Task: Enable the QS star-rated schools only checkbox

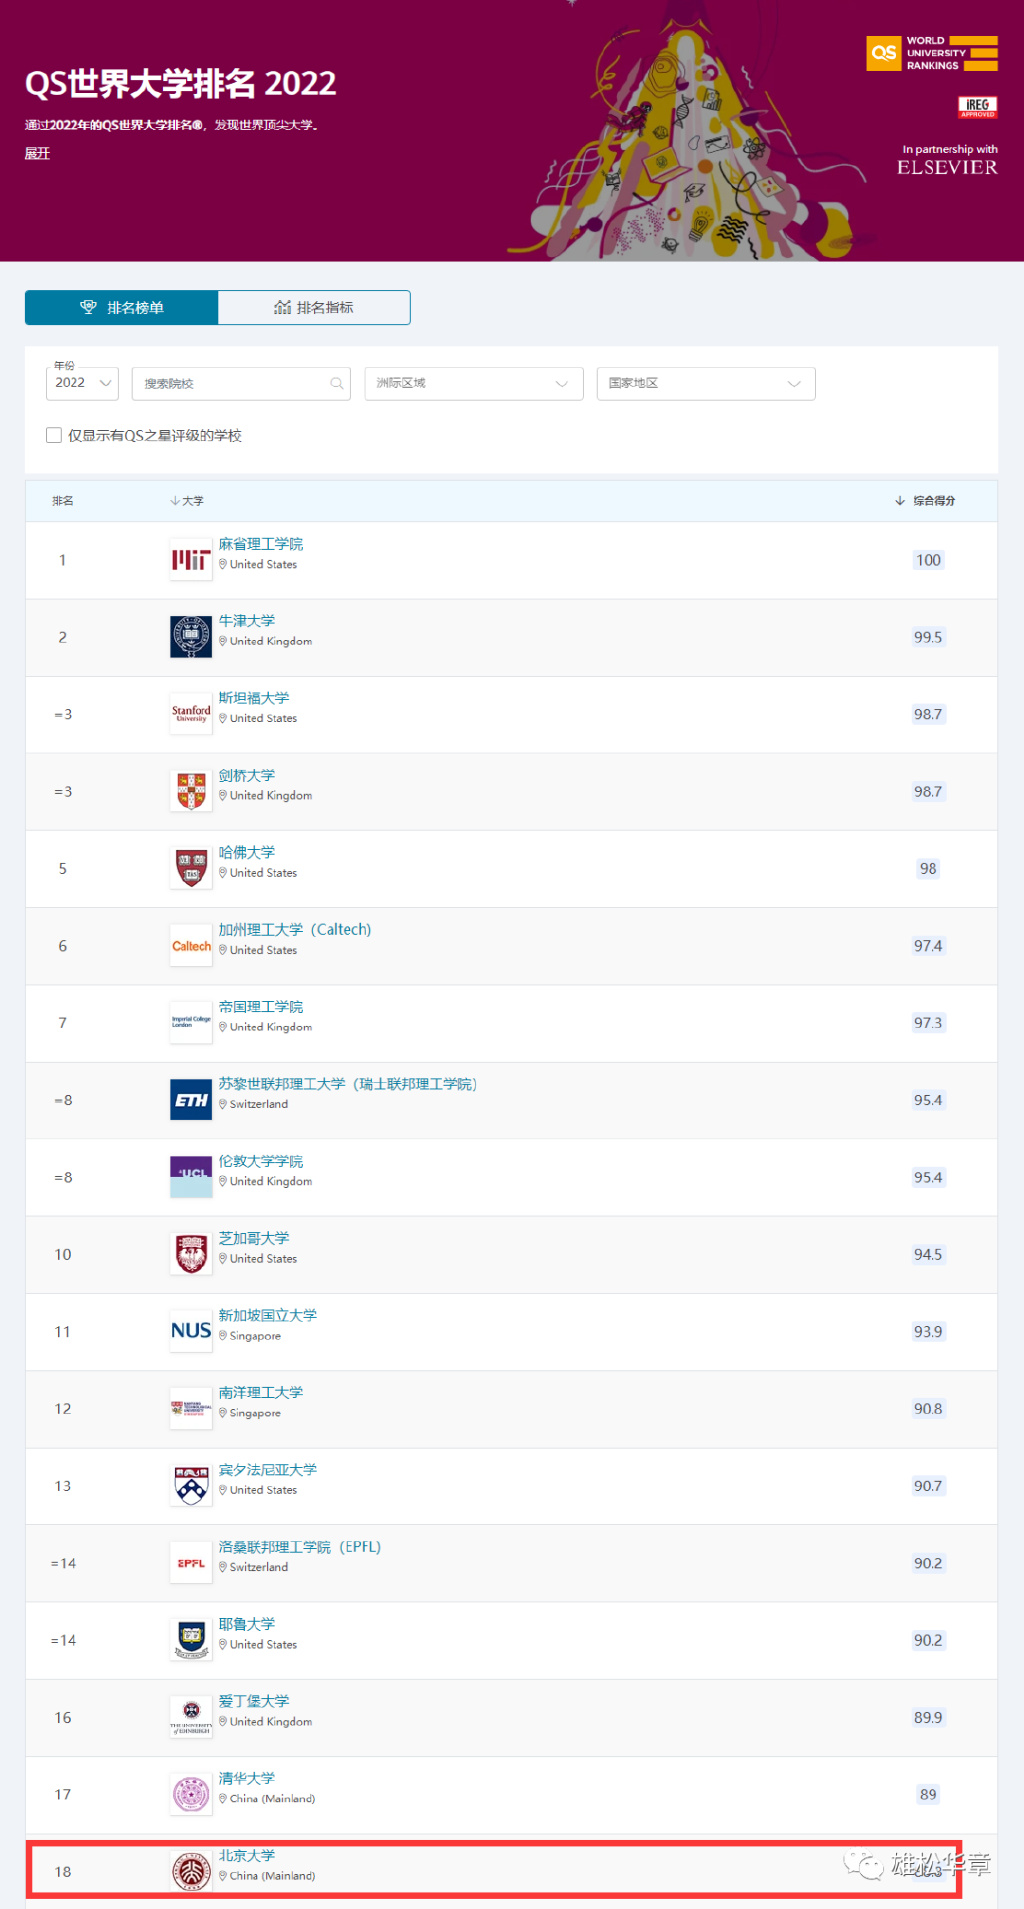Action: 54,435
